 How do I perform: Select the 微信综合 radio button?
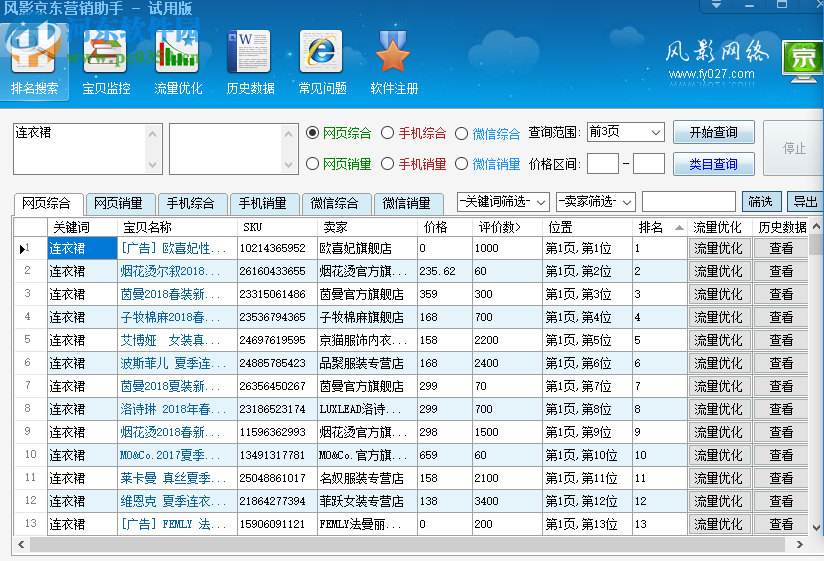461,133
